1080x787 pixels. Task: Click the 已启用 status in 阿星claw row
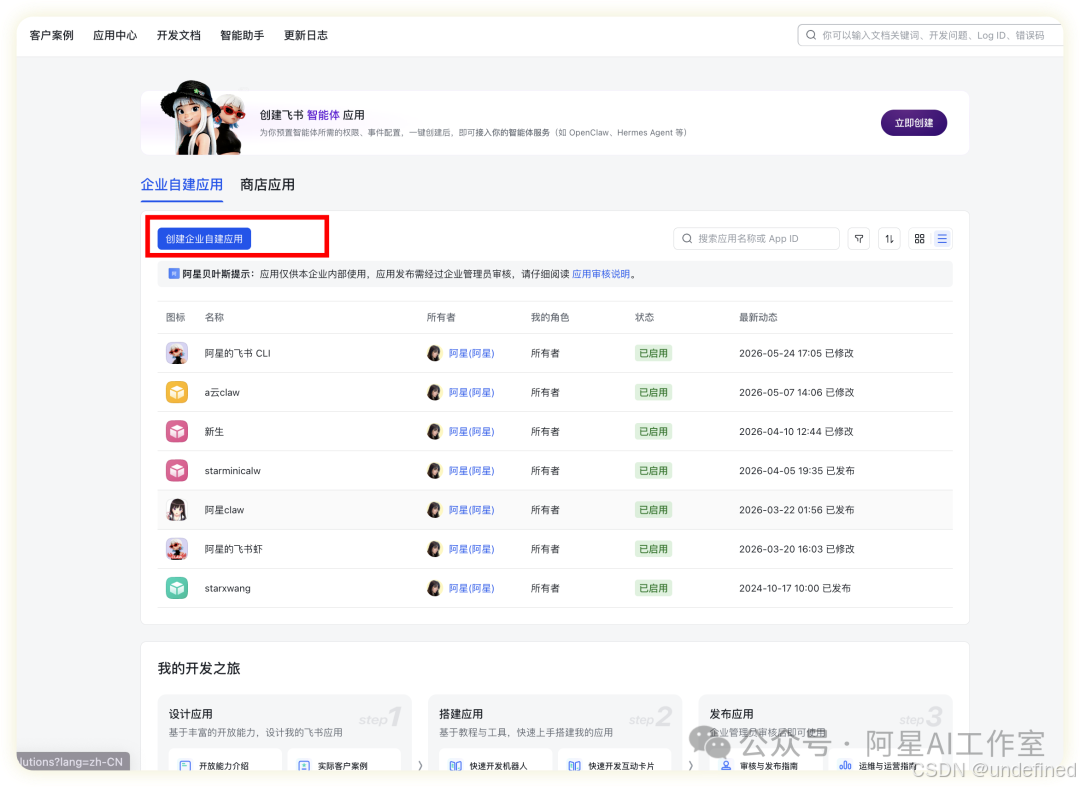click(x=653, y=510)
